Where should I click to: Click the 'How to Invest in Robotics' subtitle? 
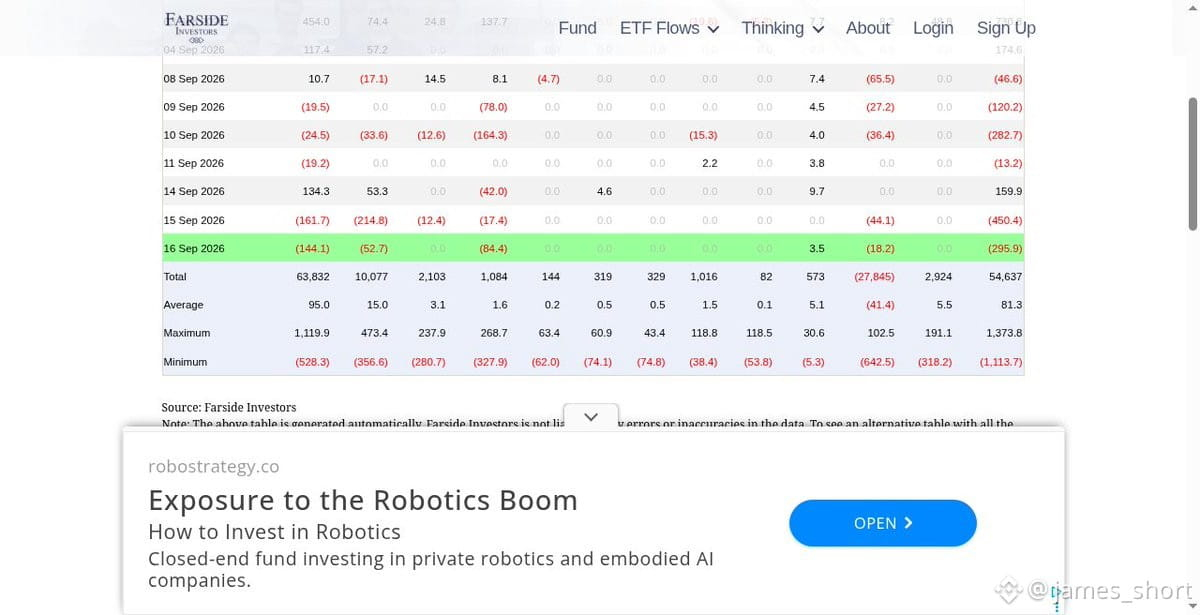coord(275,532)
